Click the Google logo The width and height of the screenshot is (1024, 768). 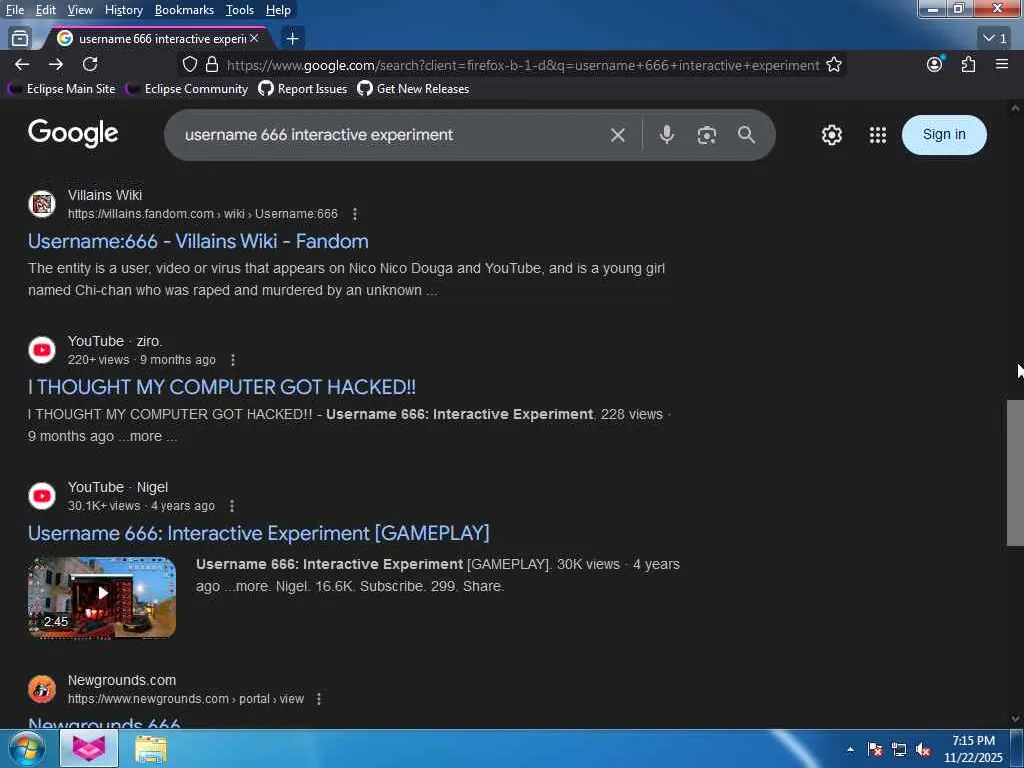click(x=73, y=133)
